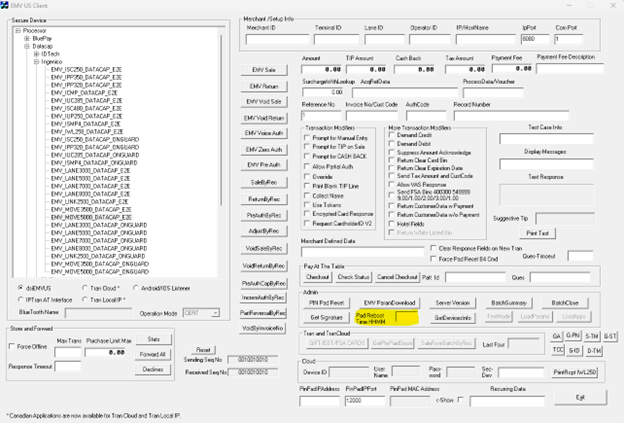Expand the IDTech tree node

point(36,54)
